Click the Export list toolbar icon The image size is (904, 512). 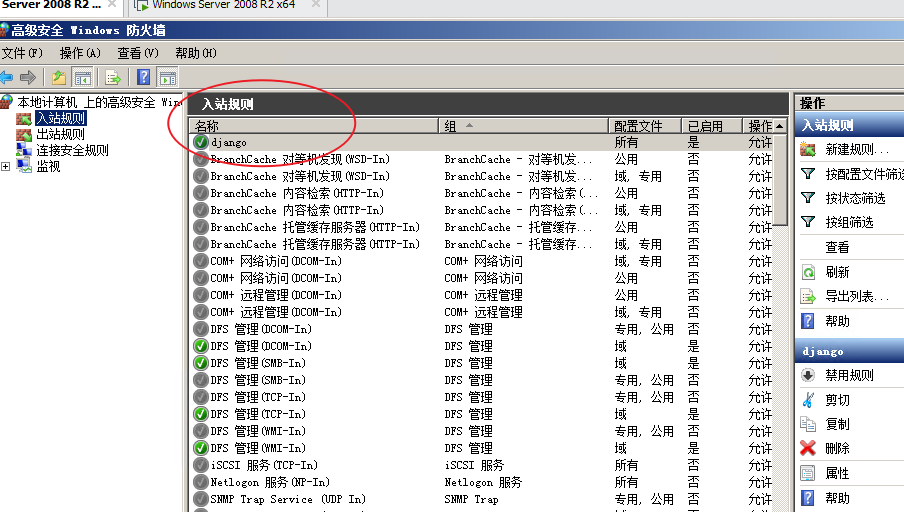113,77
